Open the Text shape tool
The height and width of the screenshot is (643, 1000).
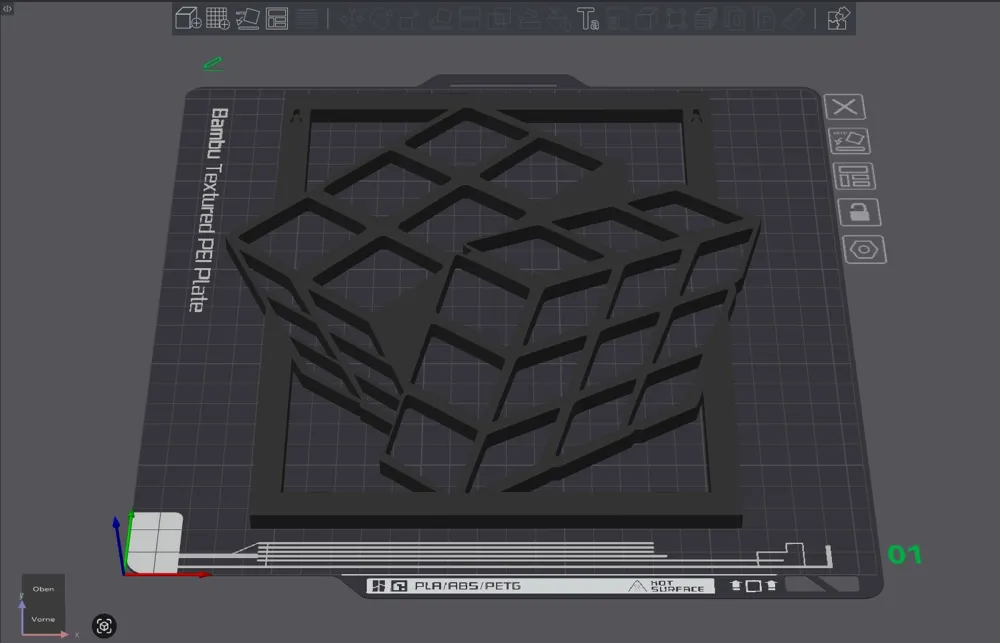coord(587,18)
